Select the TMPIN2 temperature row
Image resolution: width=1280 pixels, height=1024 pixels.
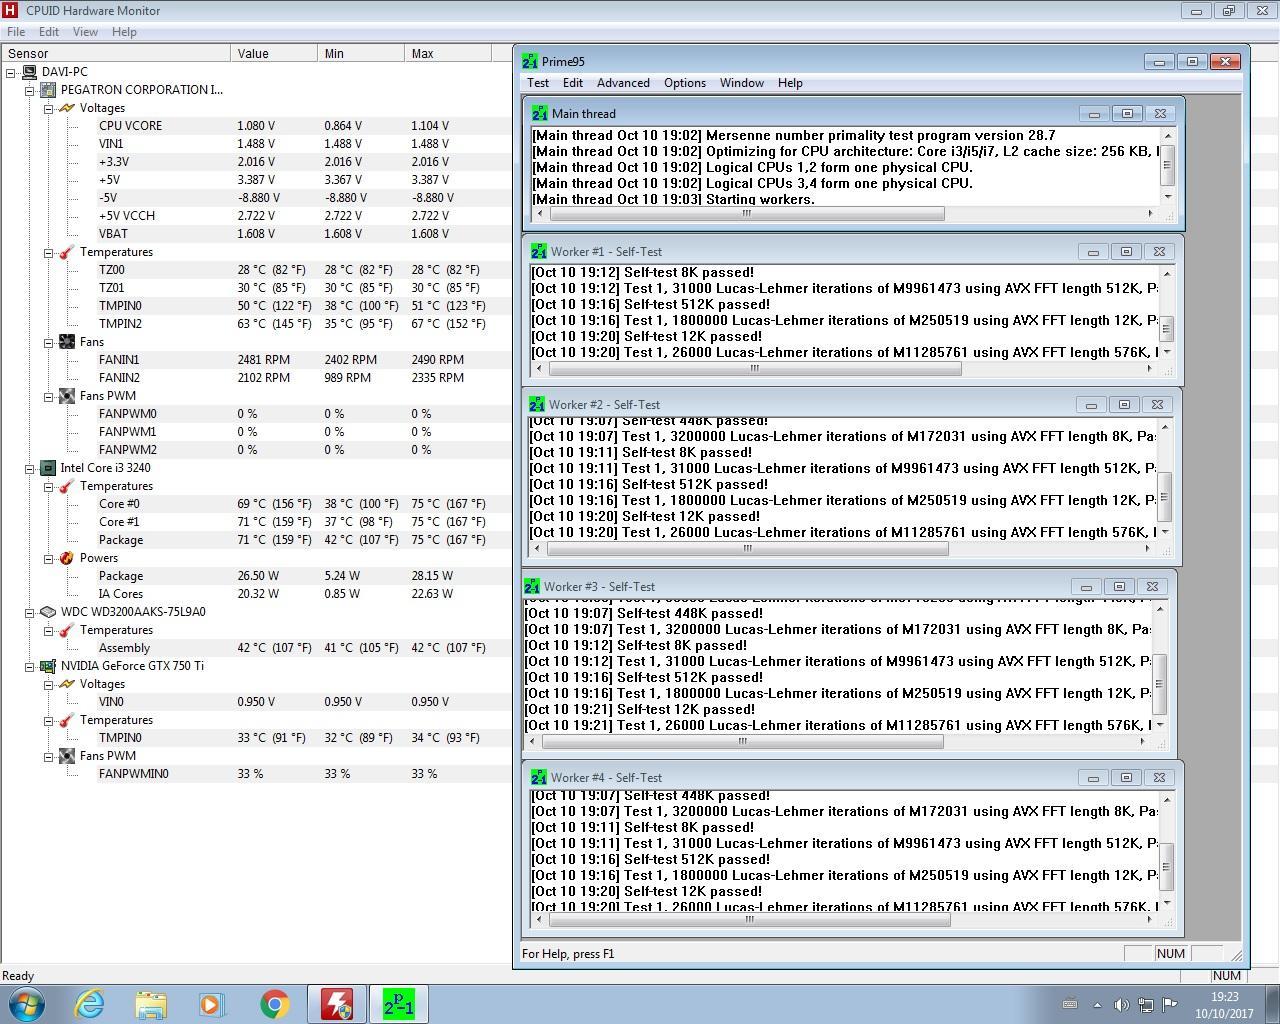[256, 324]
